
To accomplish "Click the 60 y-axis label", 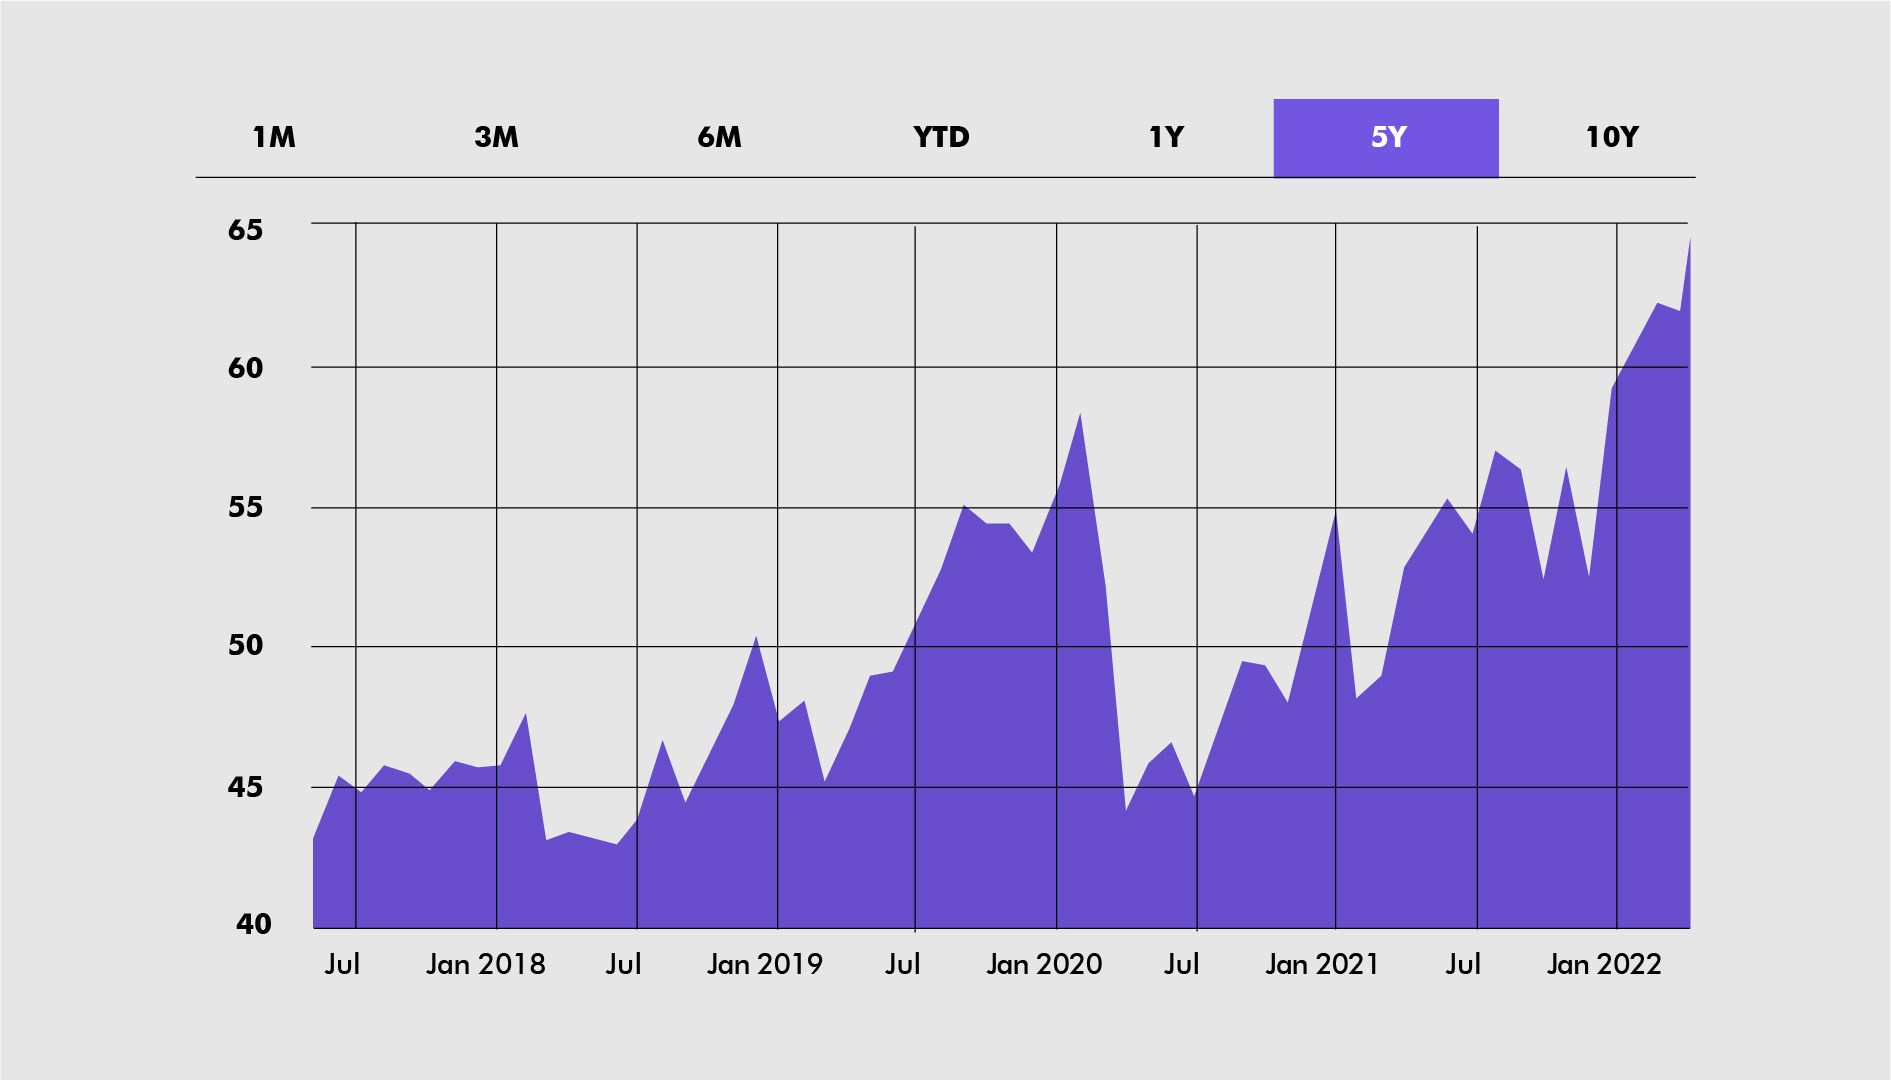I will click(246, 368).
